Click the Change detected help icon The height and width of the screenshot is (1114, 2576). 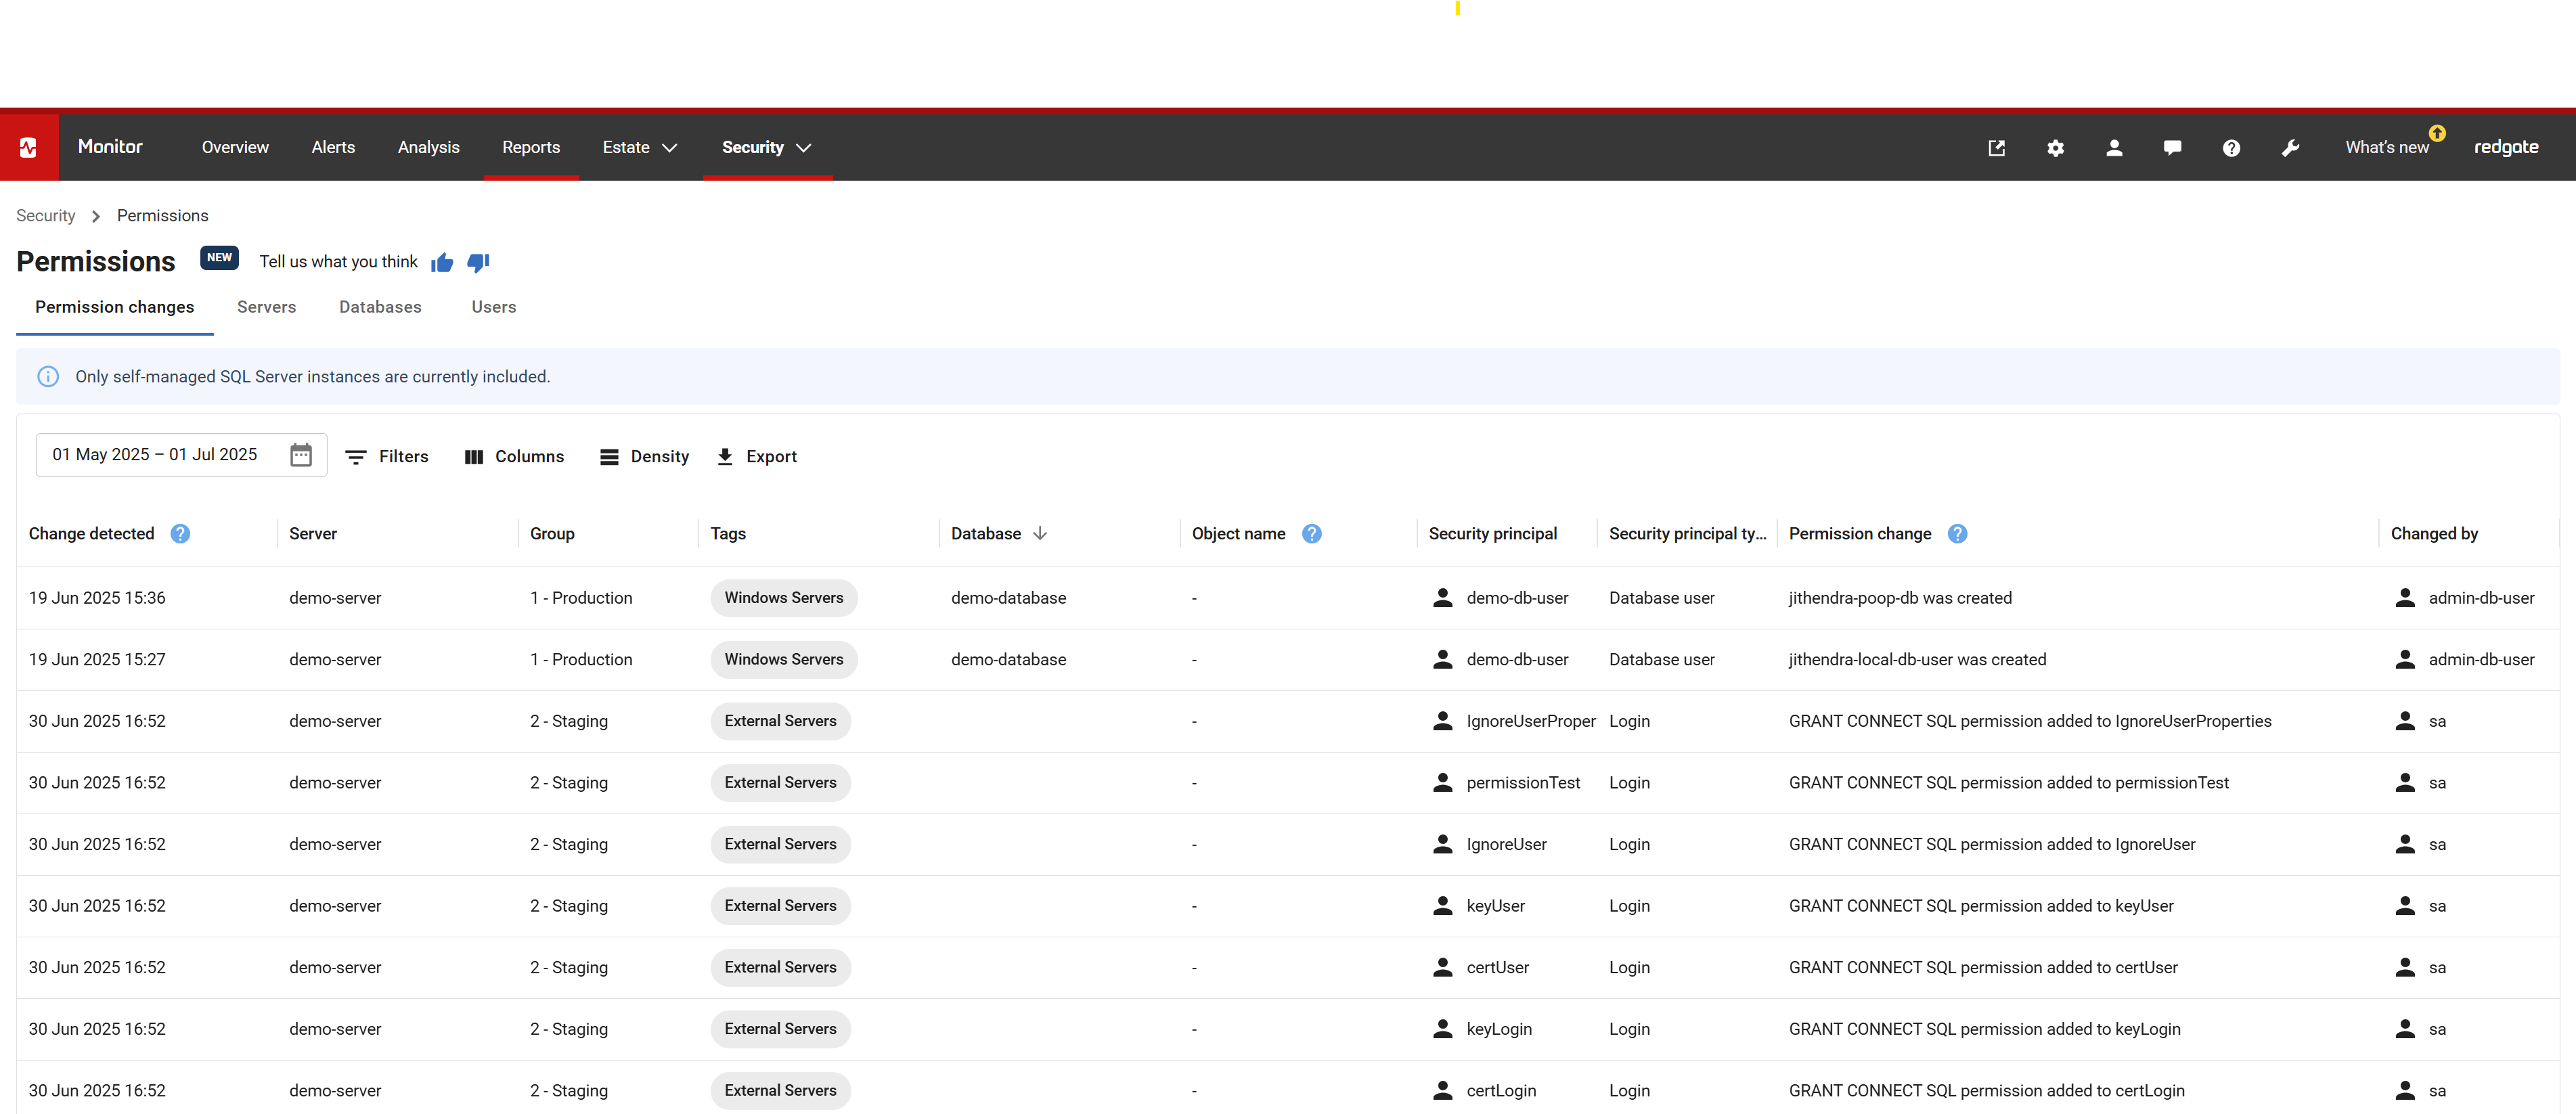click(180, 534)
